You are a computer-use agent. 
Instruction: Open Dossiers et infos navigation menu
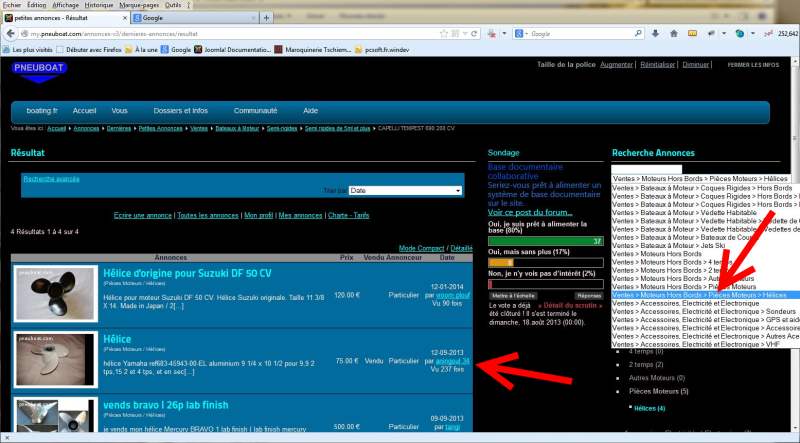(182, 110)
